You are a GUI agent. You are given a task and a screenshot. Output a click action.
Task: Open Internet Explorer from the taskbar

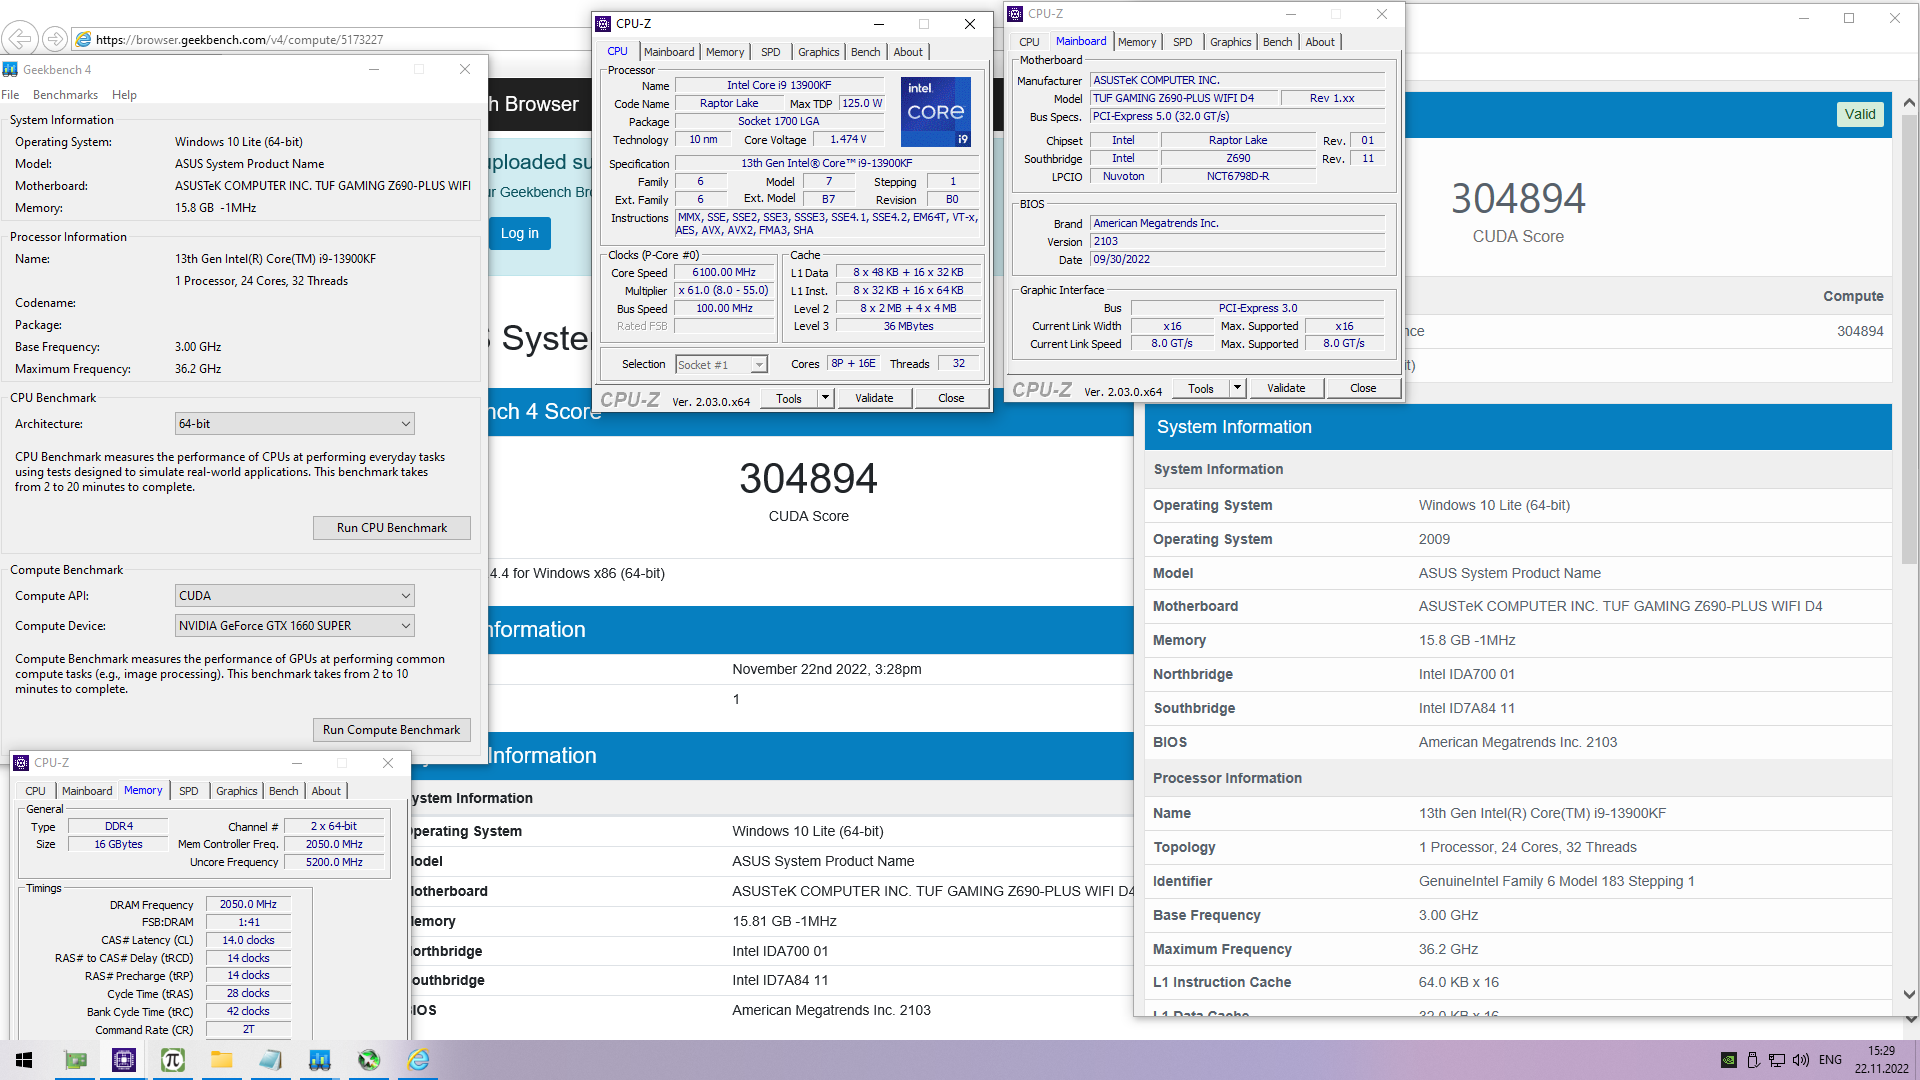(x=418, y=1060)
